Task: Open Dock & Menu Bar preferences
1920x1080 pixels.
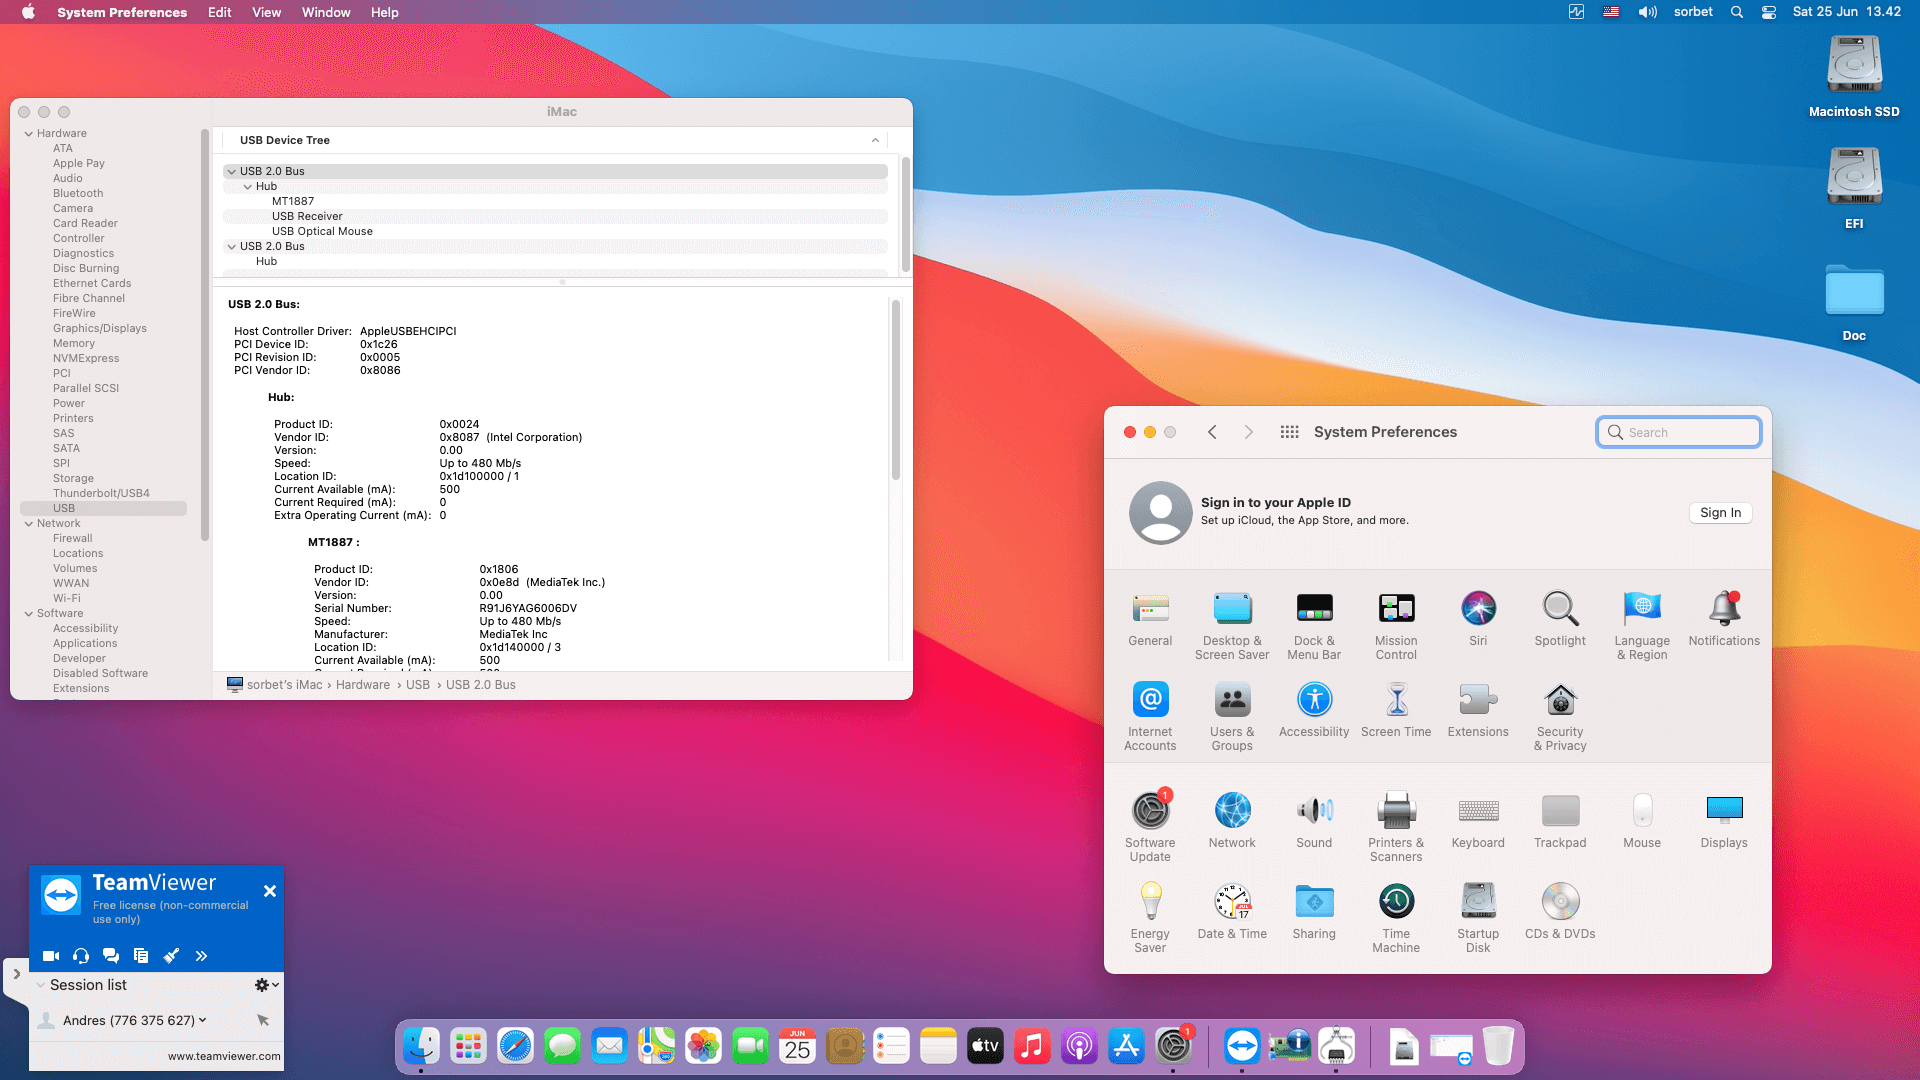Action: [1314, 626]
